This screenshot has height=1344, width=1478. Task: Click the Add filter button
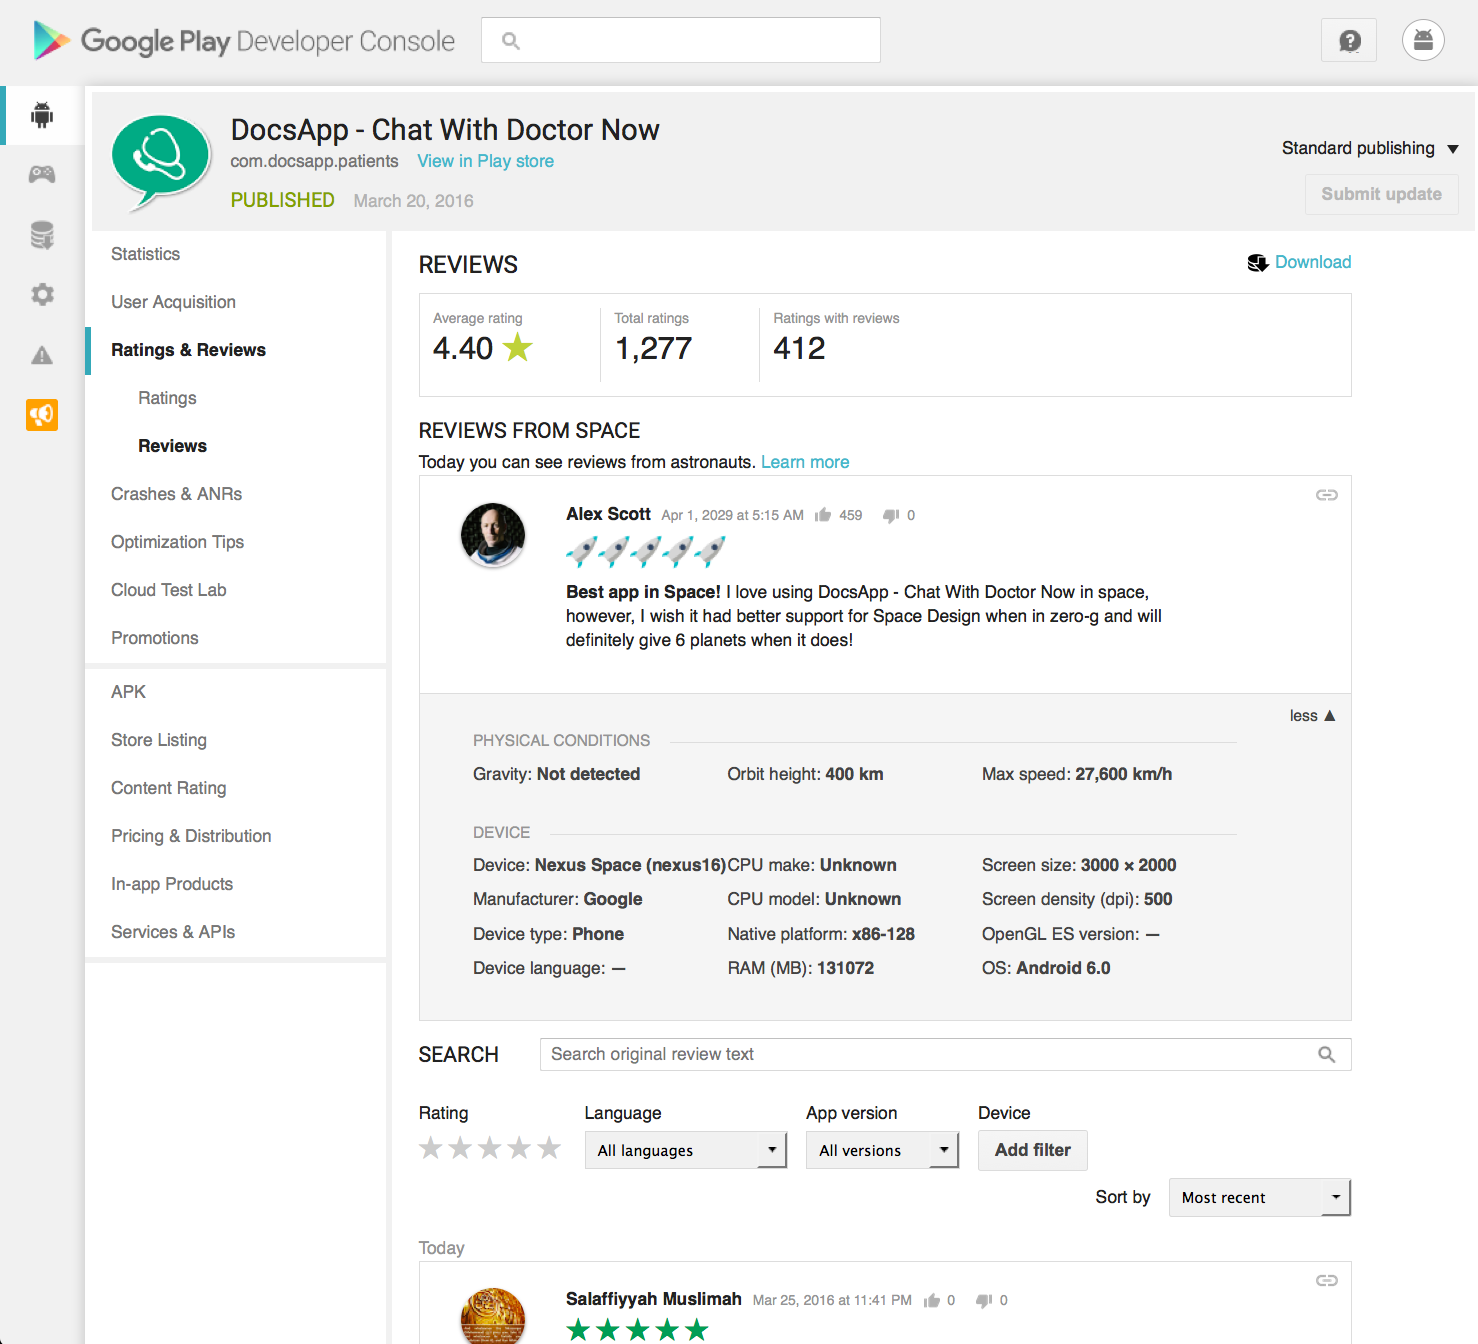point(1032,1150)
